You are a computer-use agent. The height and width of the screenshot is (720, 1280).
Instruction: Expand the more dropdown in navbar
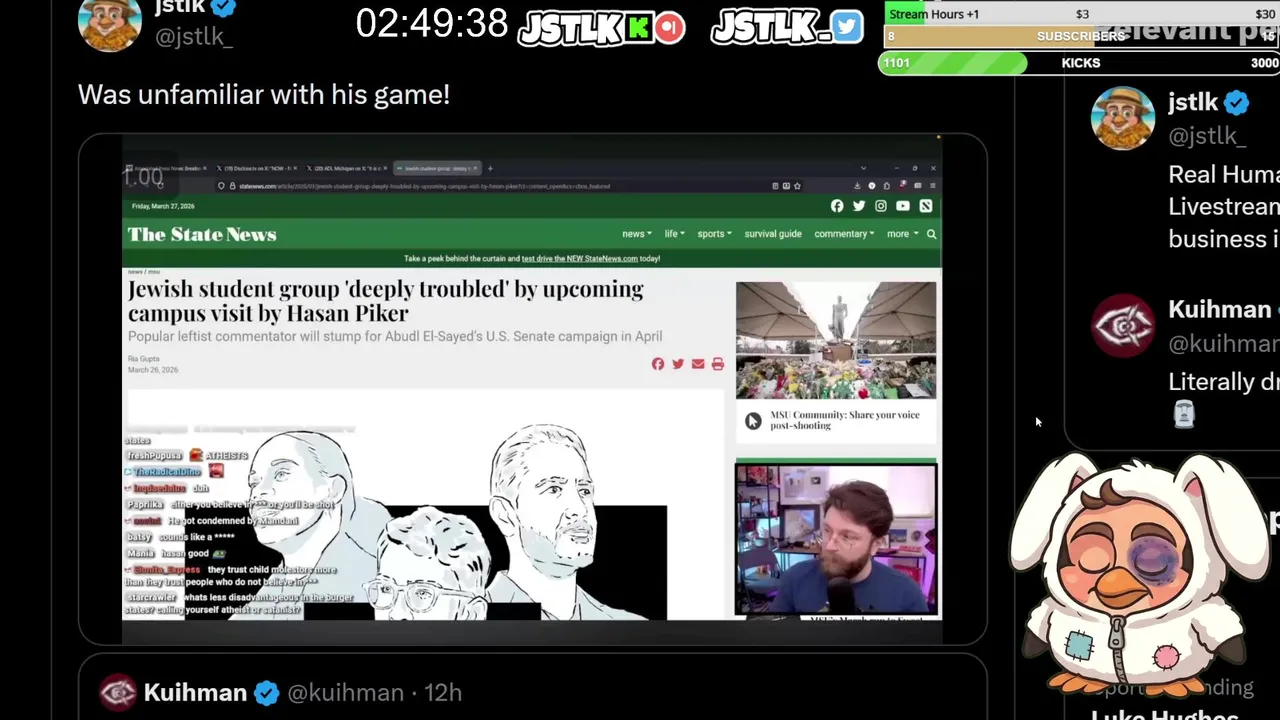[901, 234]
